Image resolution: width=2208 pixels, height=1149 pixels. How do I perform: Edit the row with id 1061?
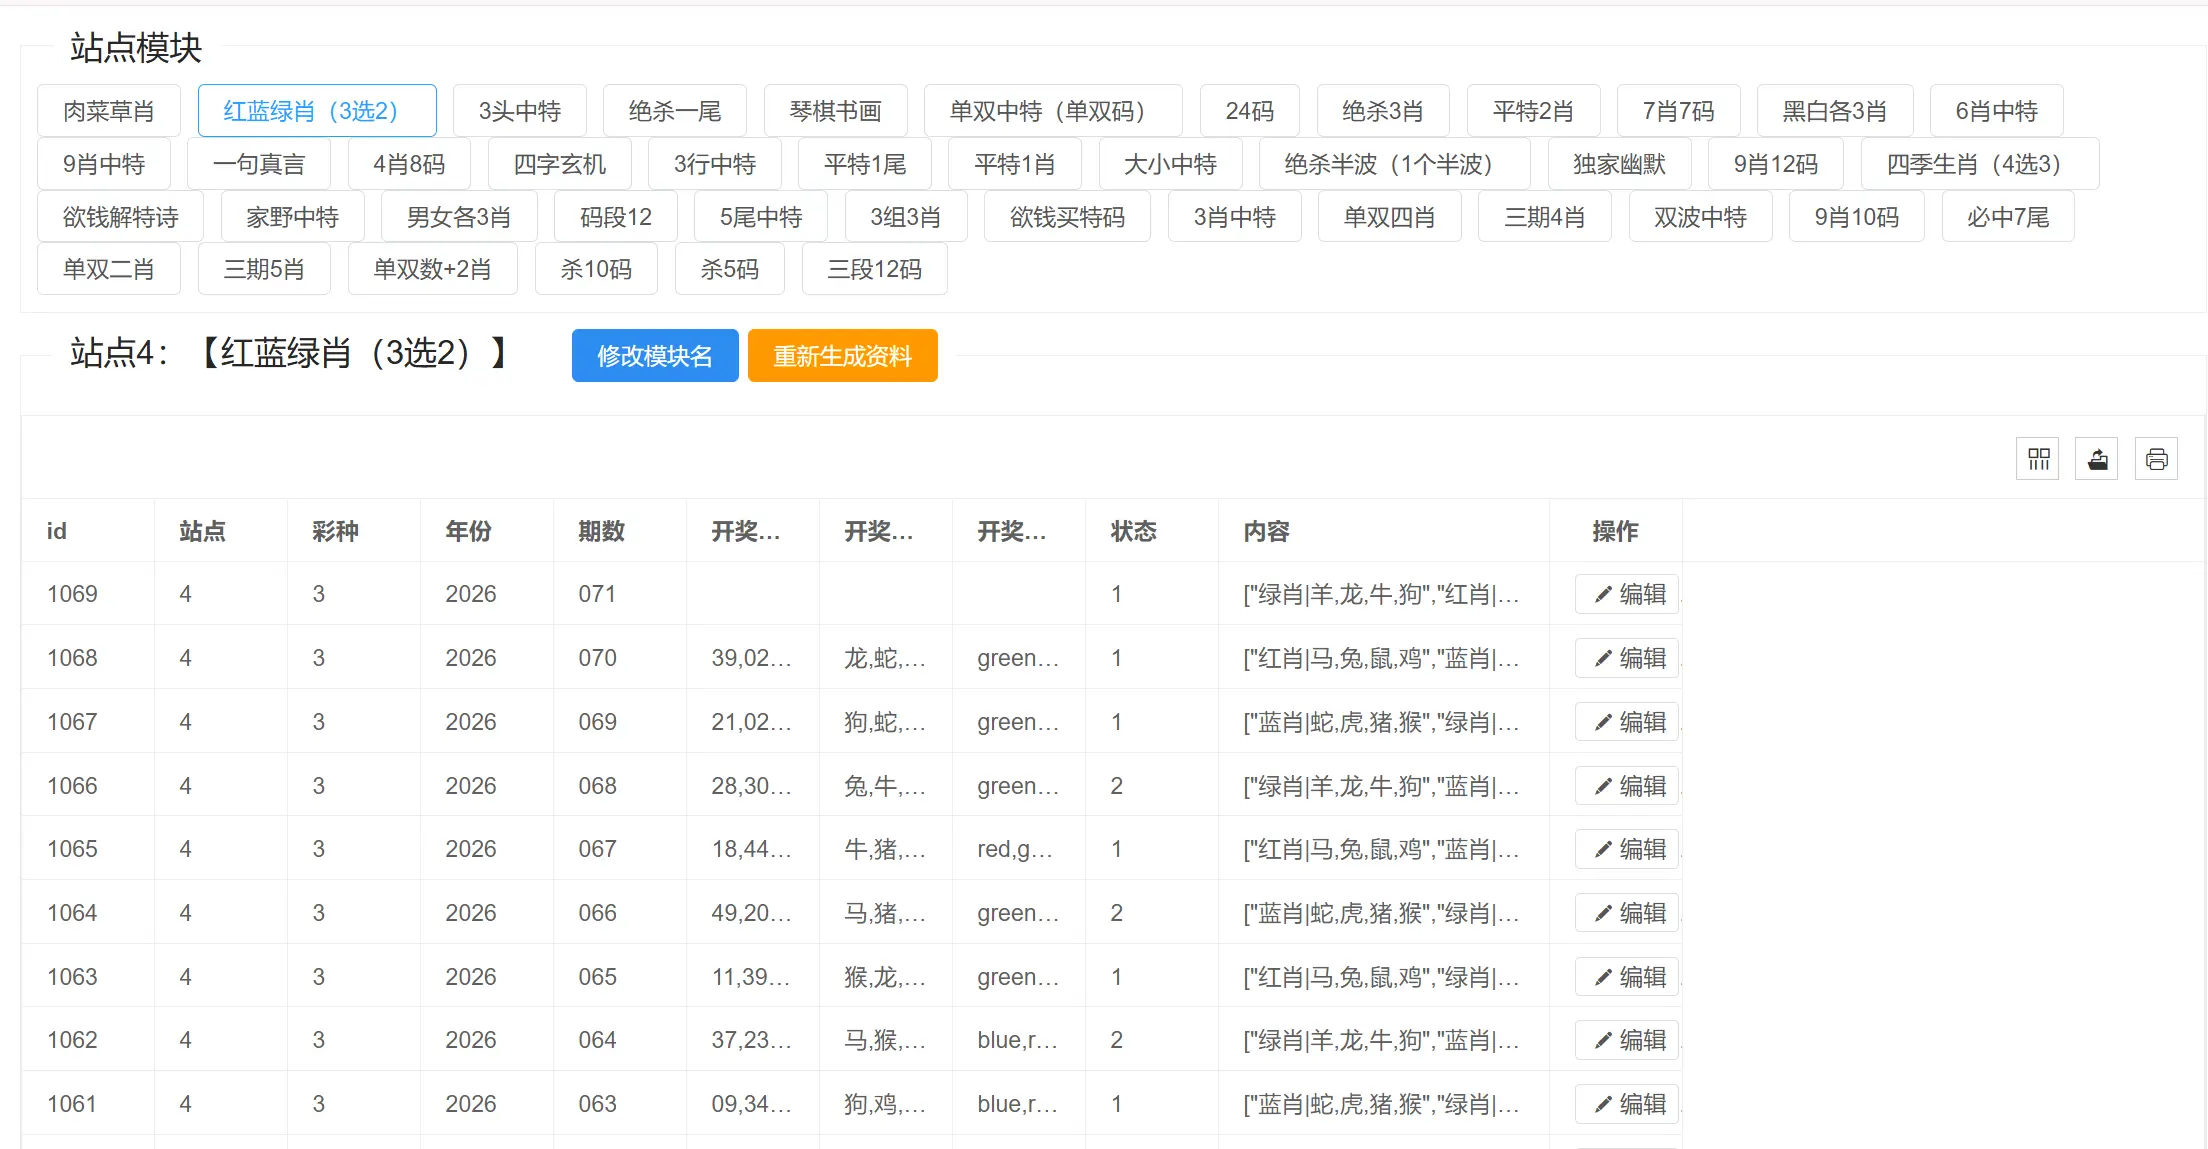pos(1628,1104)
